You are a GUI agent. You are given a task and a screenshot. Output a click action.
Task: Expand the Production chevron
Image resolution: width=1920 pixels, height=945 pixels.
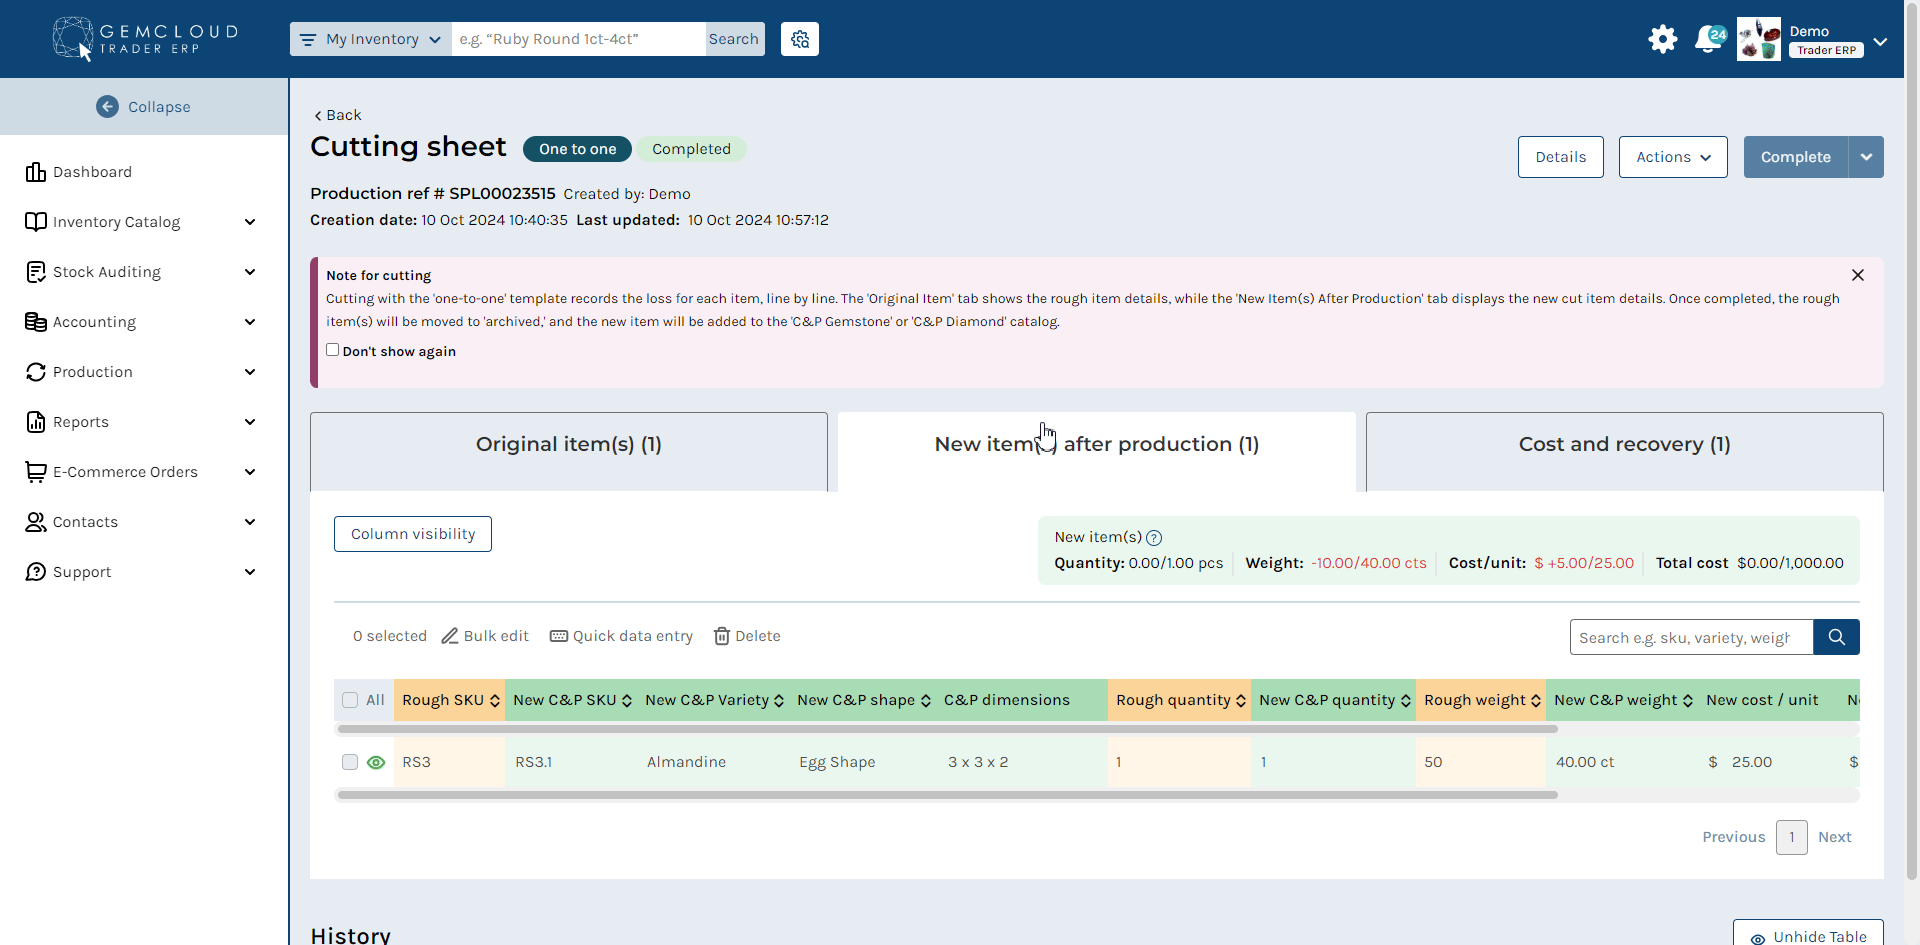tap(250, 372)
